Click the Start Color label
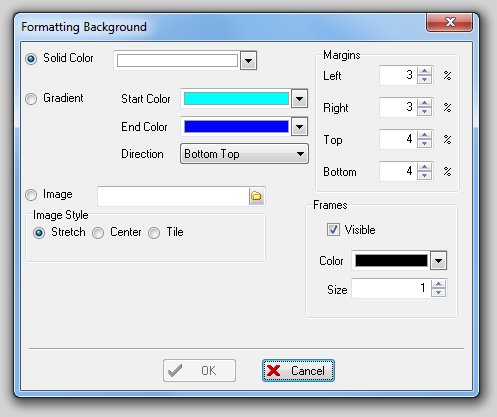 (146, 99)
